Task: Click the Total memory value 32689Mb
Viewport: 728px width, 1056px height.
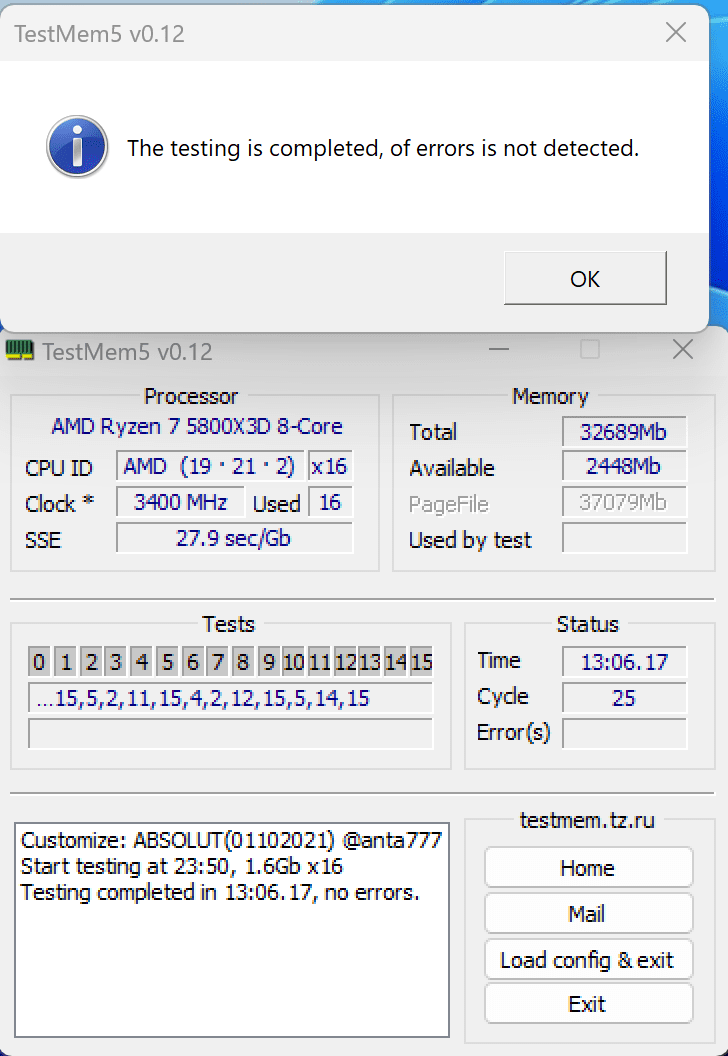Action: (624, 431)
